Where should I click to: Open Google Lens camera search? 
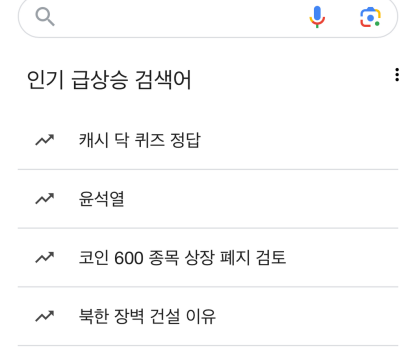tap(370, 17)
